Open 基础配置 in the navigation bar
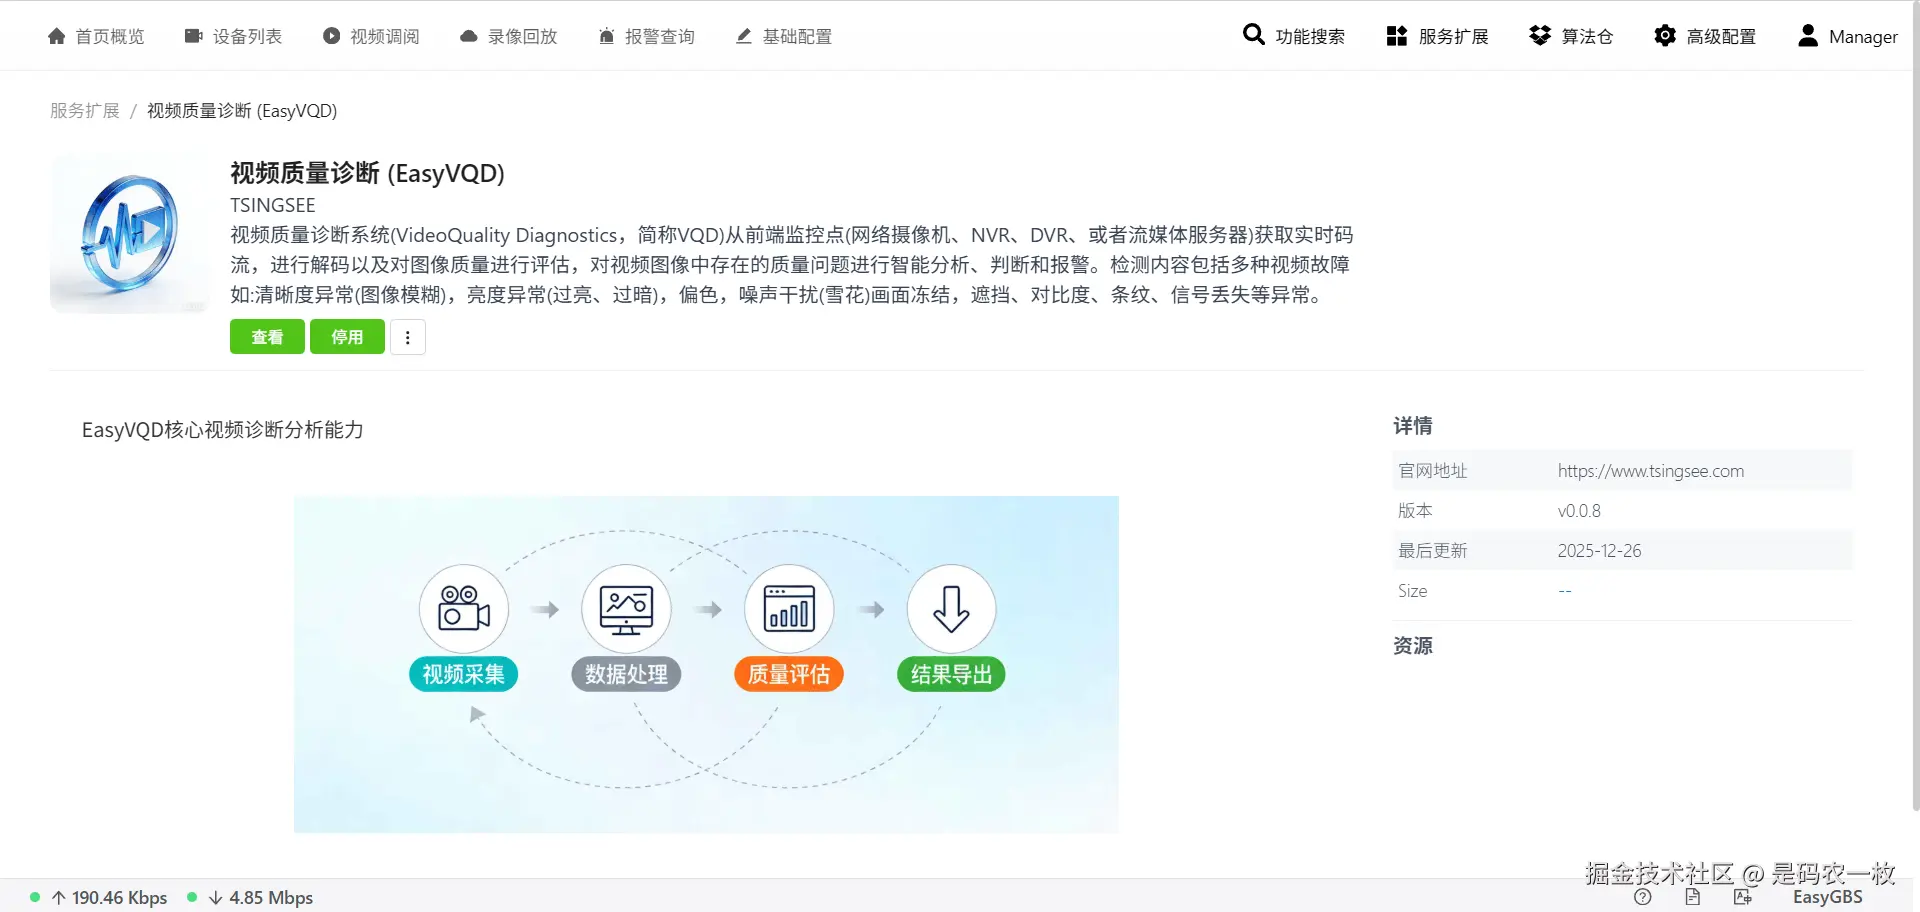Image resolution: width=1920 pixels, height=912 pixels. (783, 37)
